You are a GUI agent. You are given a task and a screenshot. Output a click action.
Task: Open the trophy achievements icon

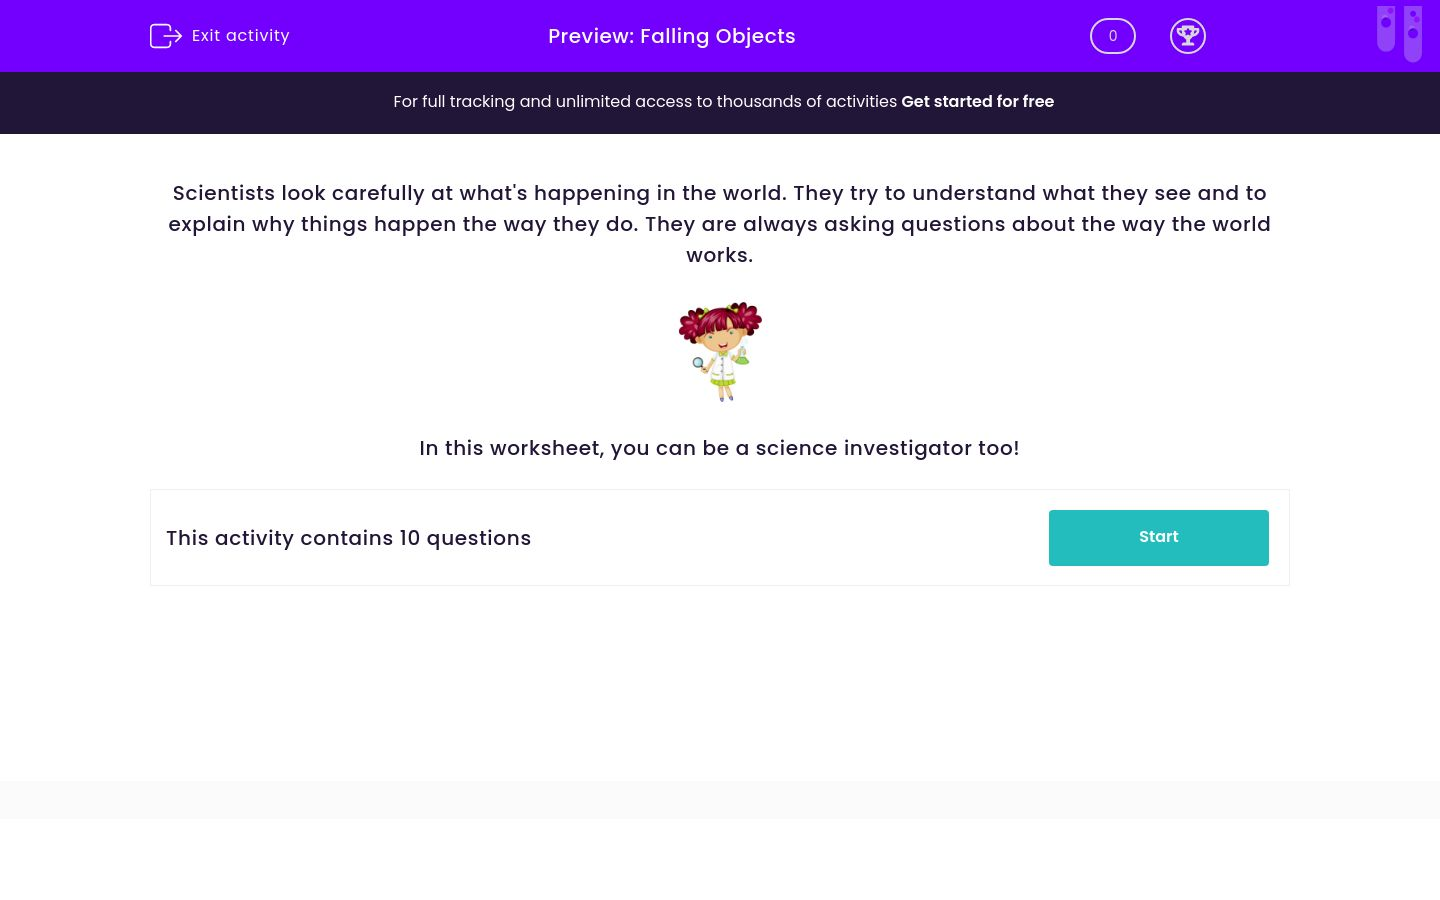point(1187,36)
